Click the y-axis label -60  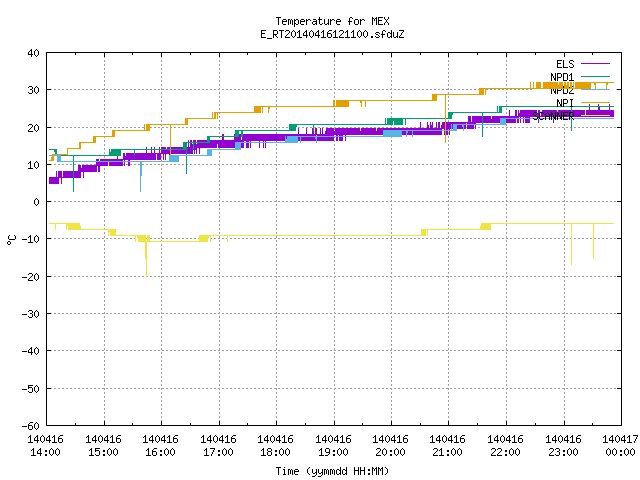coord(31,426)
